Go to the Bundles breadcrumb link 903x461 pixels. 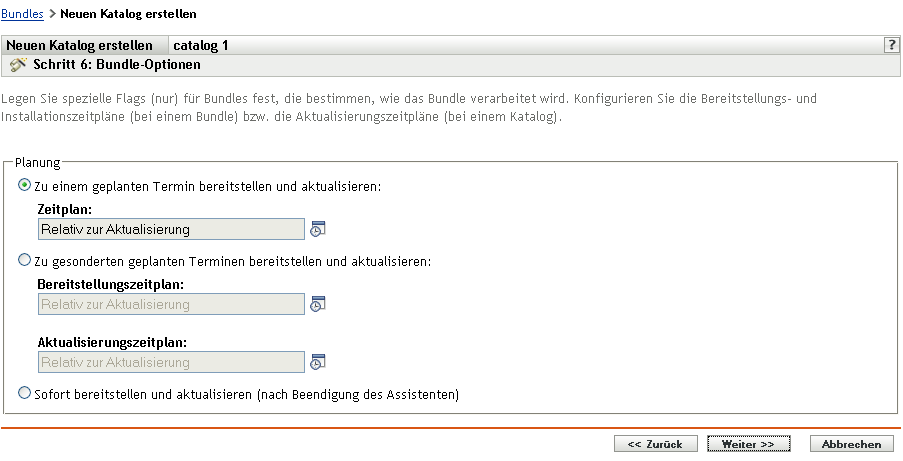[22, 15]
